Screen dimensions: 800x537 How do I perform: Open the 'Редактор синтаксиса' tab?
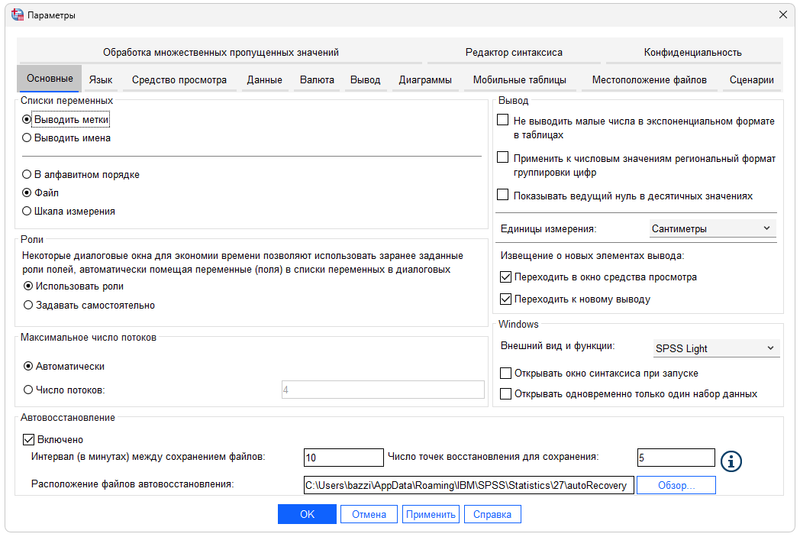click(x=514, y=52)
